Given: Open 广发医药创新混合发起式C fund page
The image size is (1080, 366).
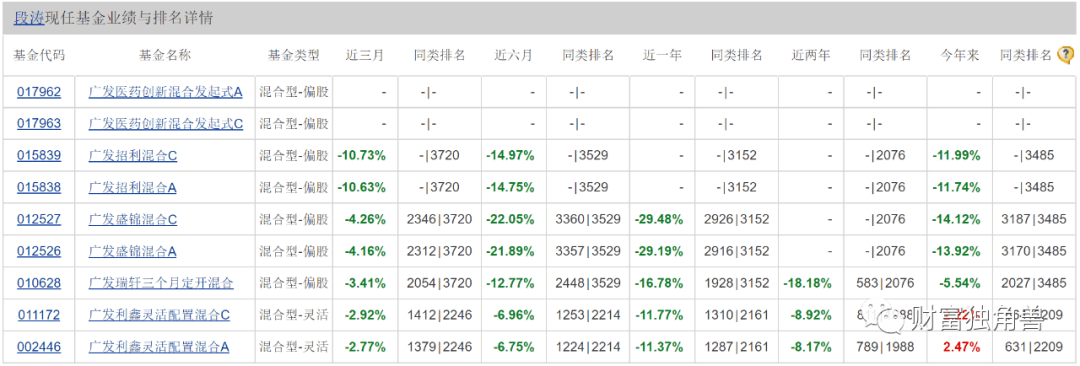Looking at the screenshot, I should point(166,123).
